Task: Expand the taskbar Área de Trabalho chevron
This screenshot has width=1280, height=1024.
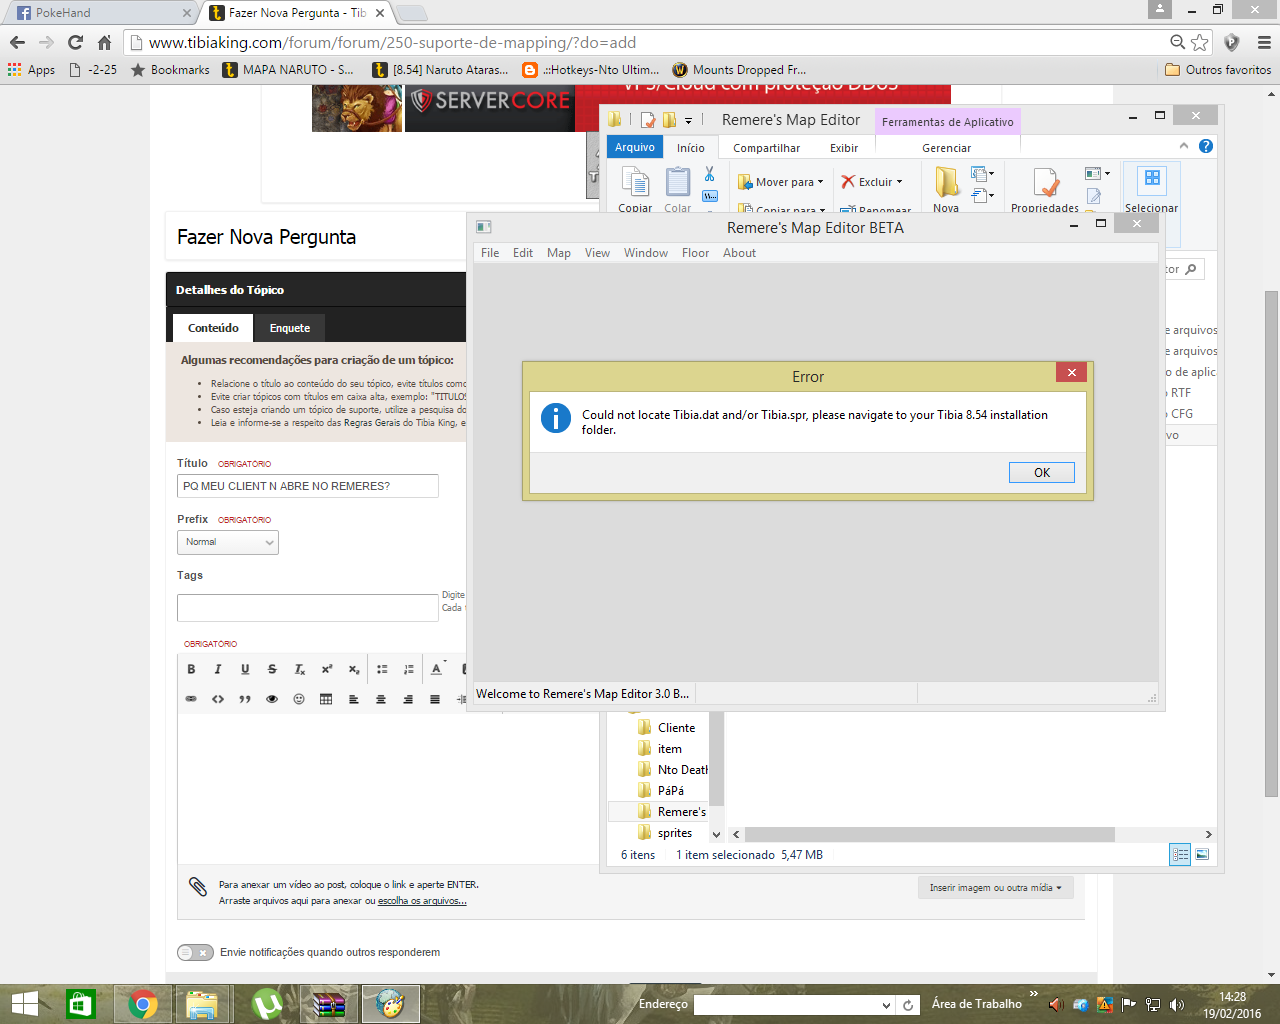Action: click(x=1033, y=996)
